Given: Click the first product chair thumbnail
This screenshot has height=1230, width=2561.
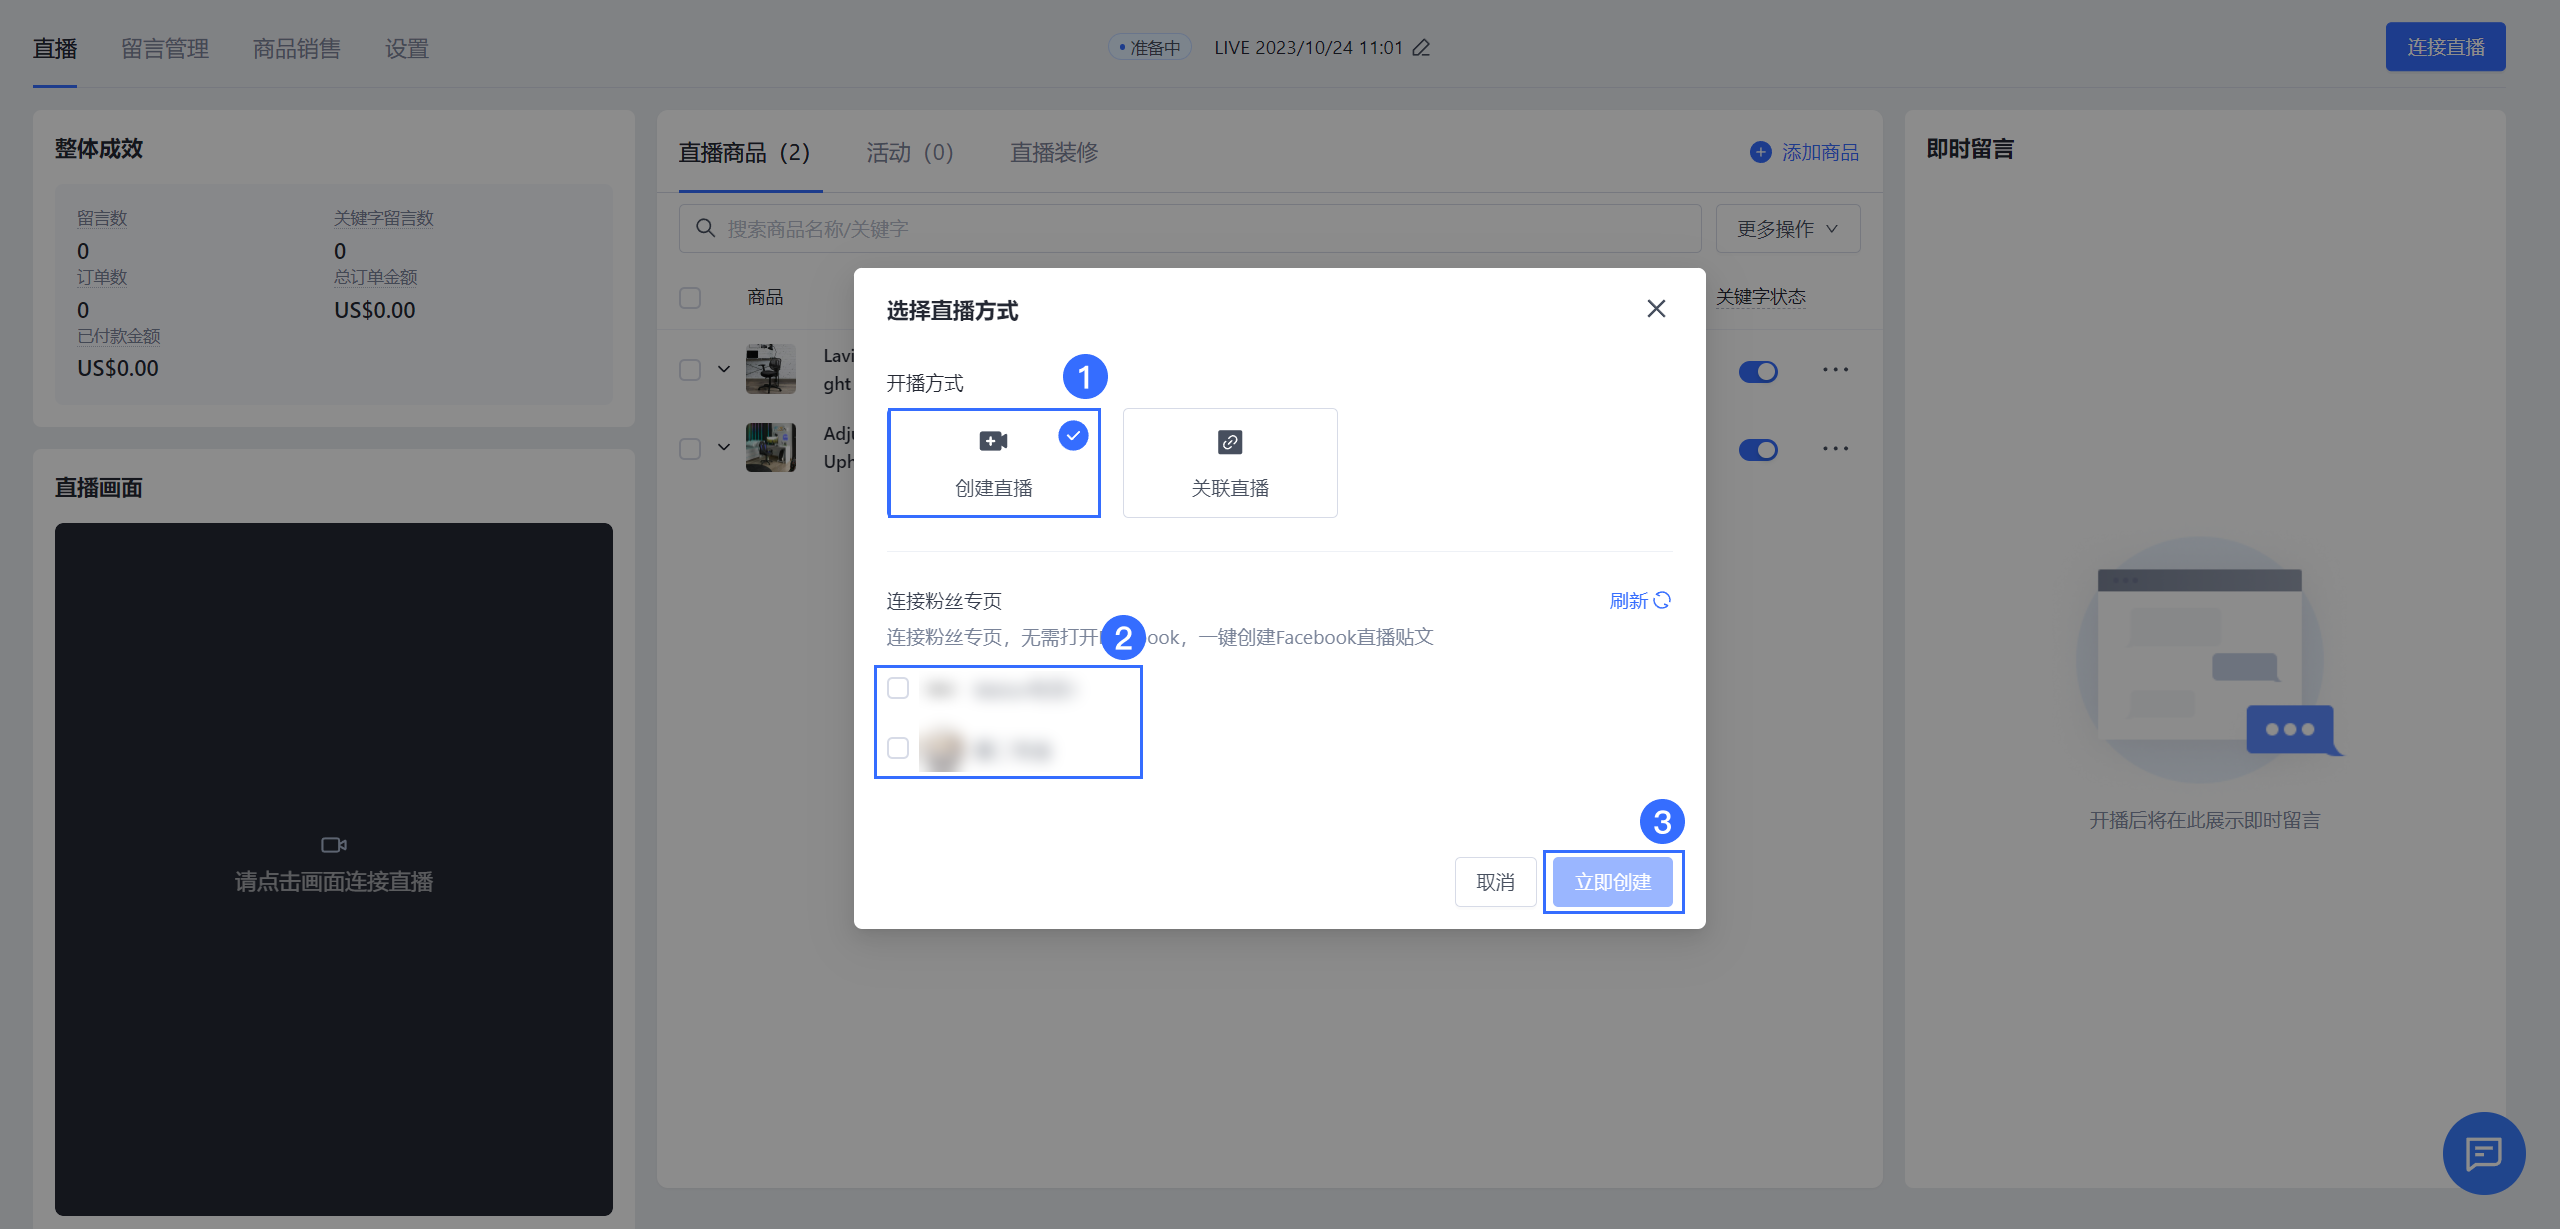Looking at the screenshot, I should tap(771, 369).
